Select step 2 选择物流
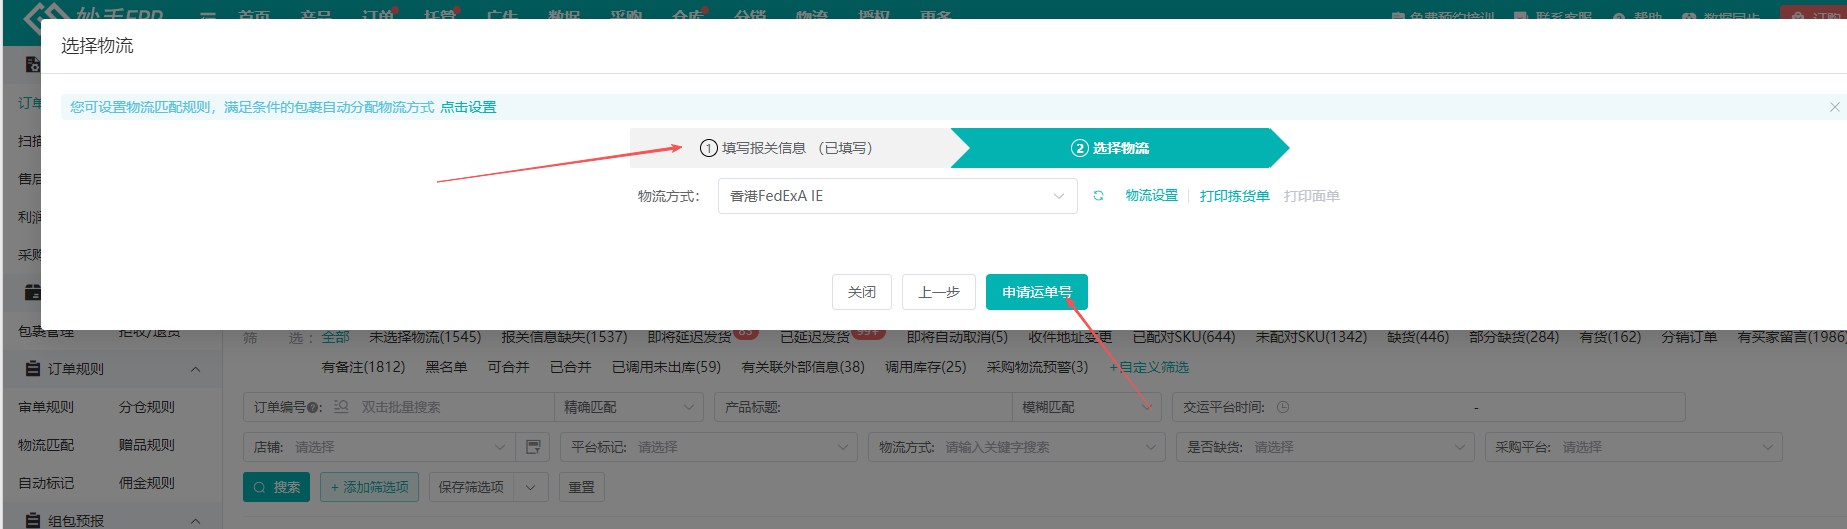 pos(1110,148)
